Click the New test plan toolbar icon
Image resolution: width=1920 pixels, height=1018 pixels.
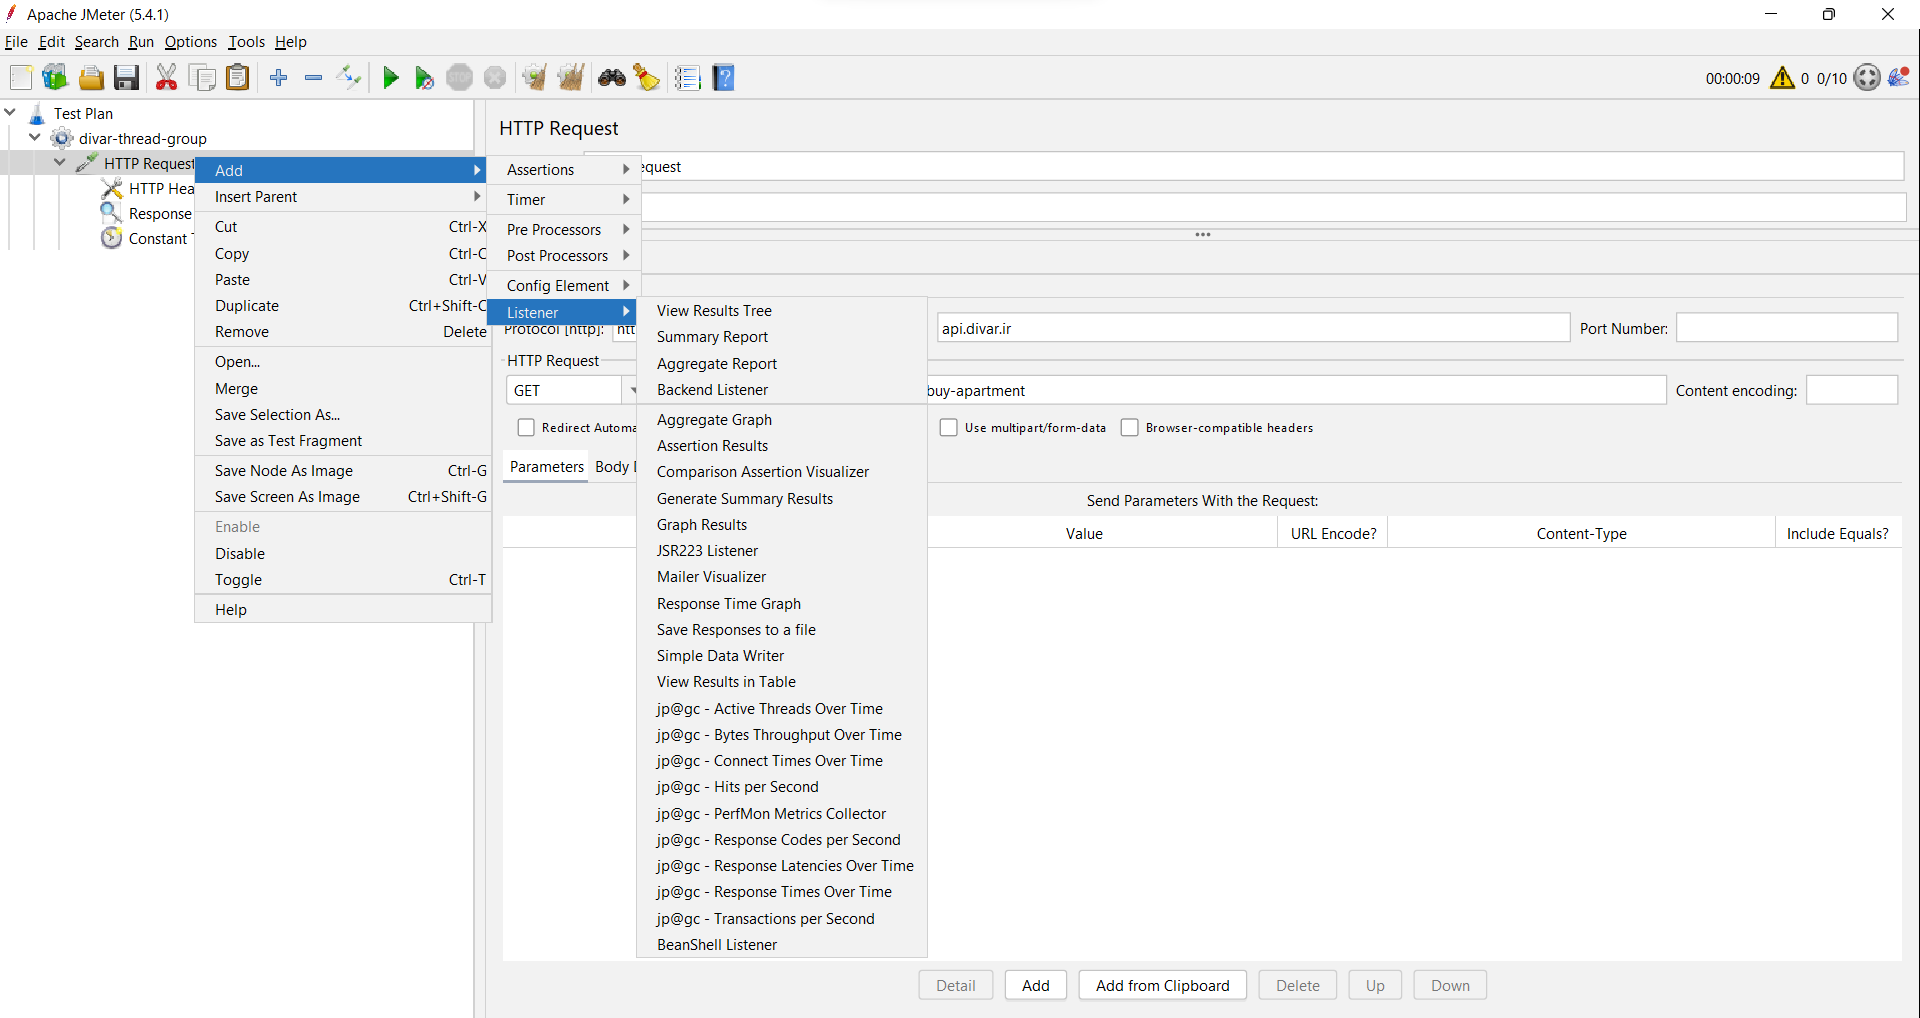[x=20, y=77]
